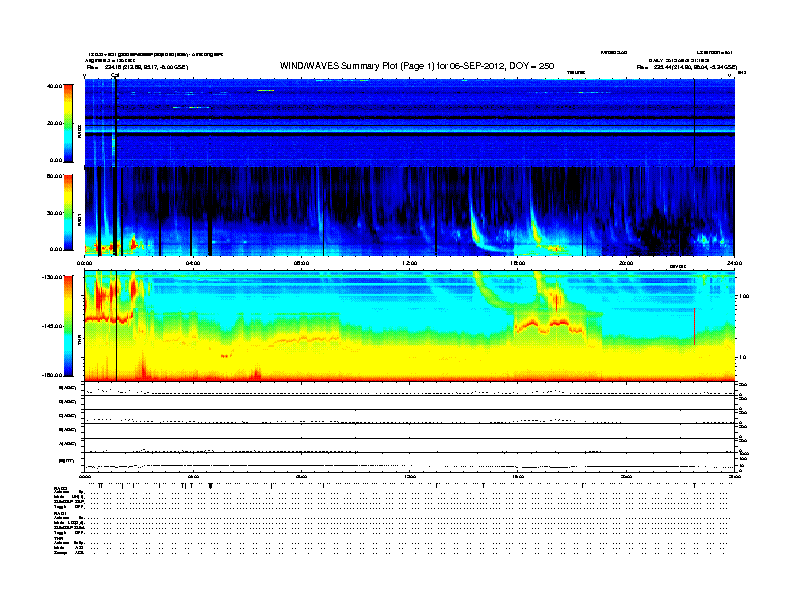Click the TNR vertical label beside TNR panel
Screen dimensions: 792x612
(79, 342)
